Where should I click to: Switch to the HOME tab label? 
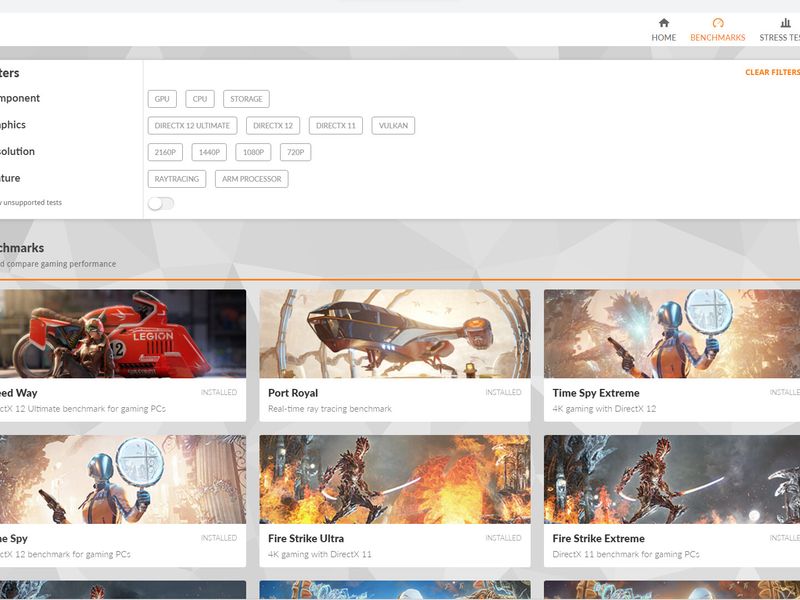(x=664, y=38)
